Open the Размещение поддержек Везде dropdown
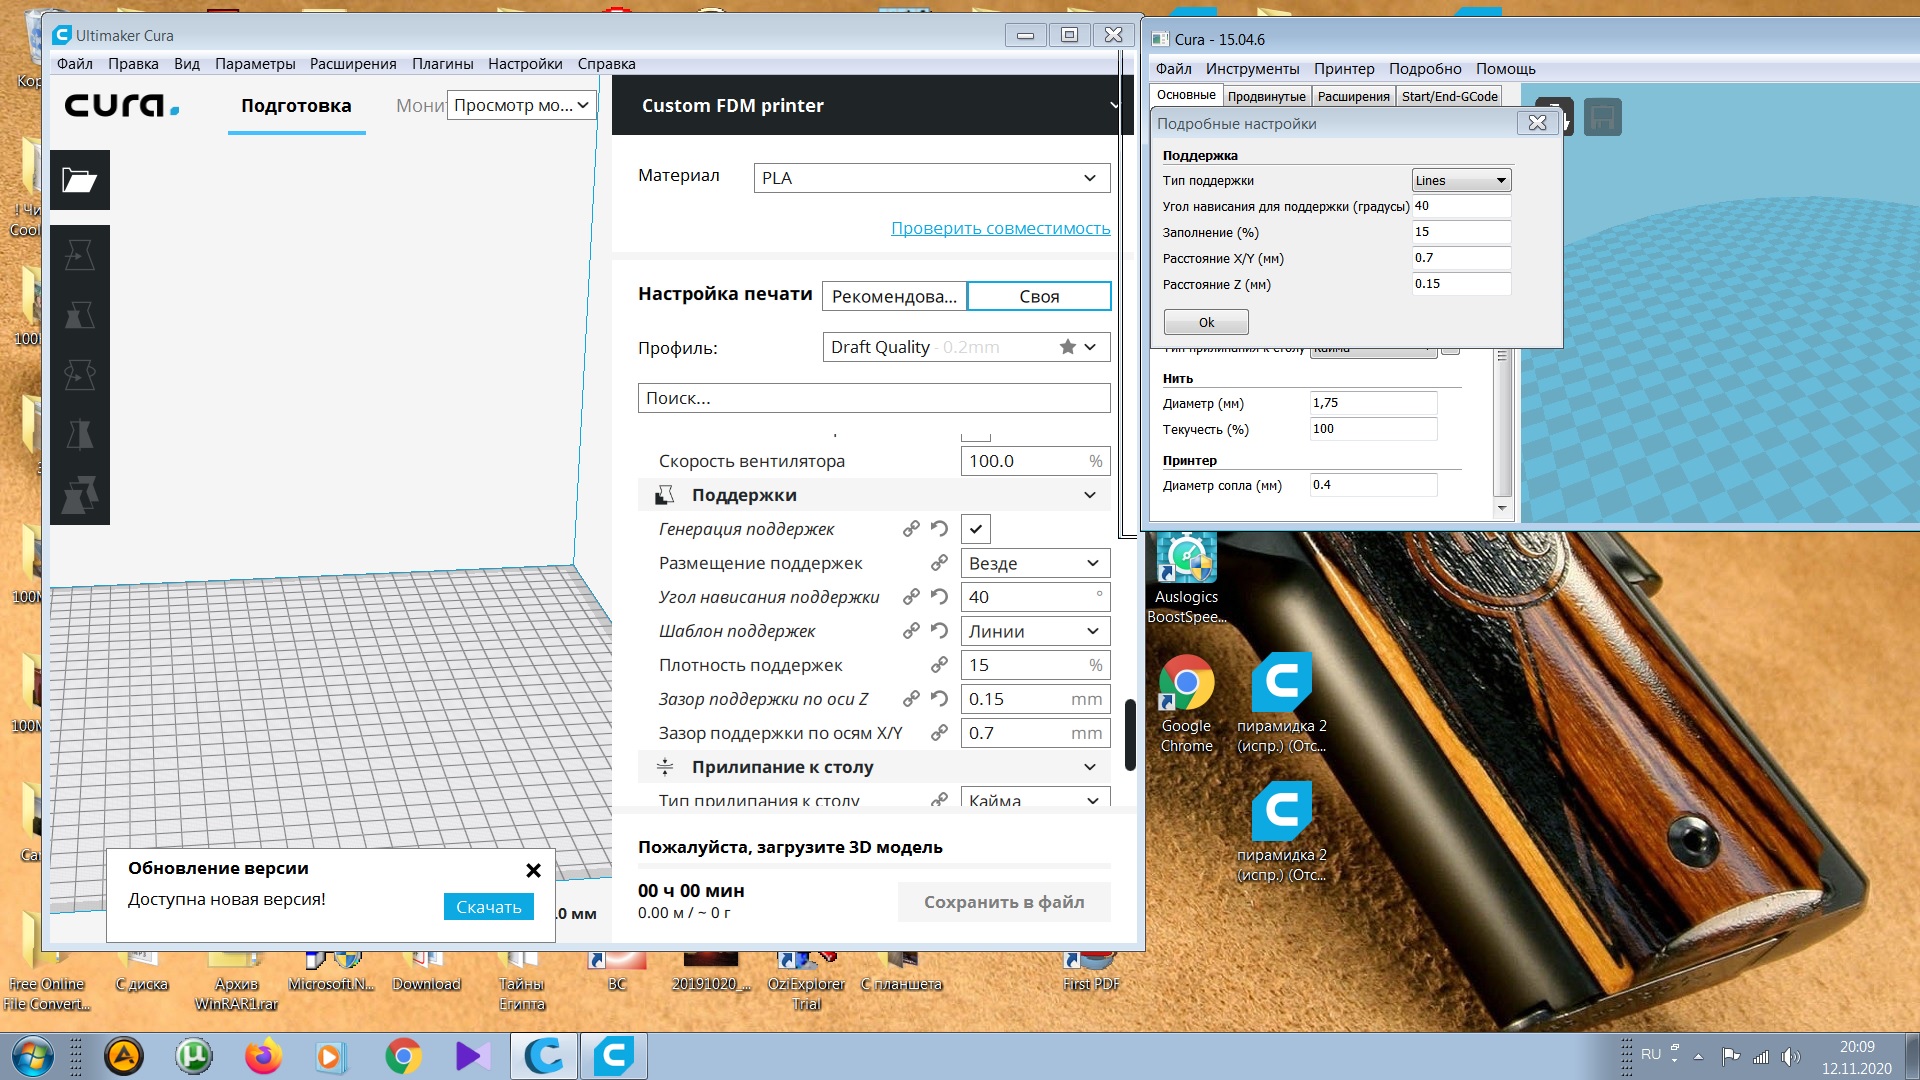The height and width of the screenshot is (1080, 1920). pos(1035,563)
